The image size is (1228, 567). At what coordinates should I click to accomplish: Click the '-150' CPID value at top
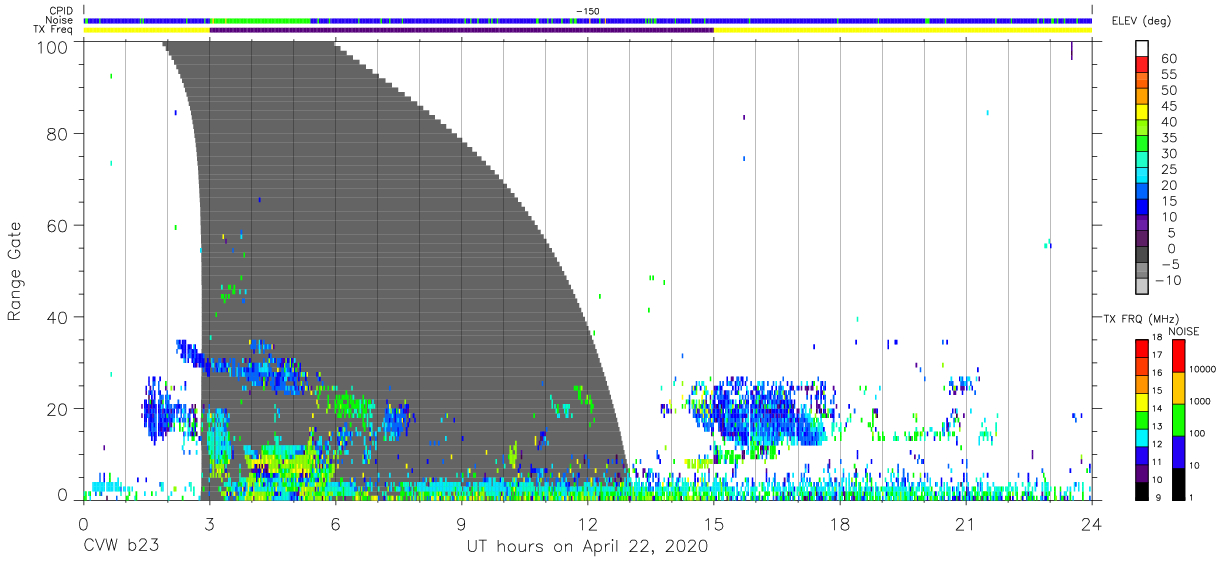(x=587, y=11)
